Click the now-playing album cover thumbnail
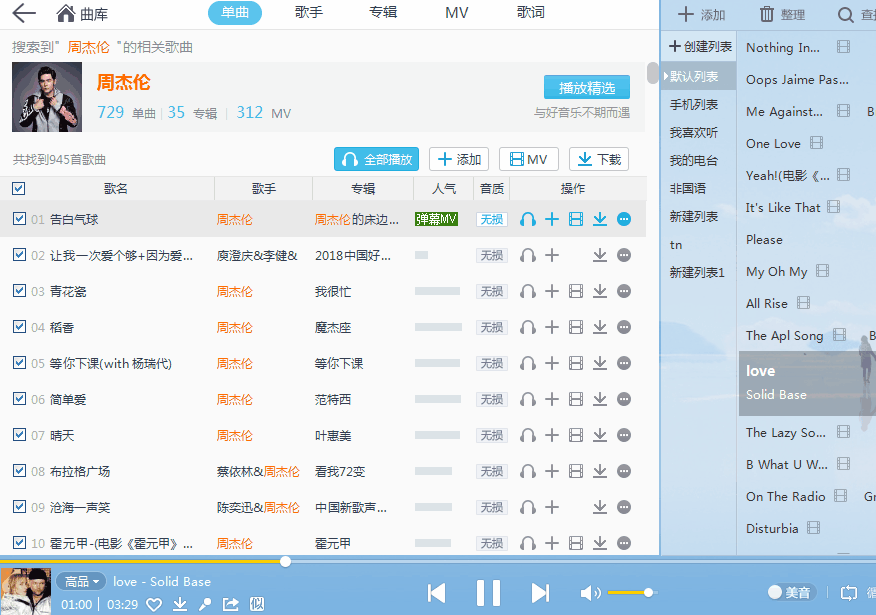 (x=26, y=591)
